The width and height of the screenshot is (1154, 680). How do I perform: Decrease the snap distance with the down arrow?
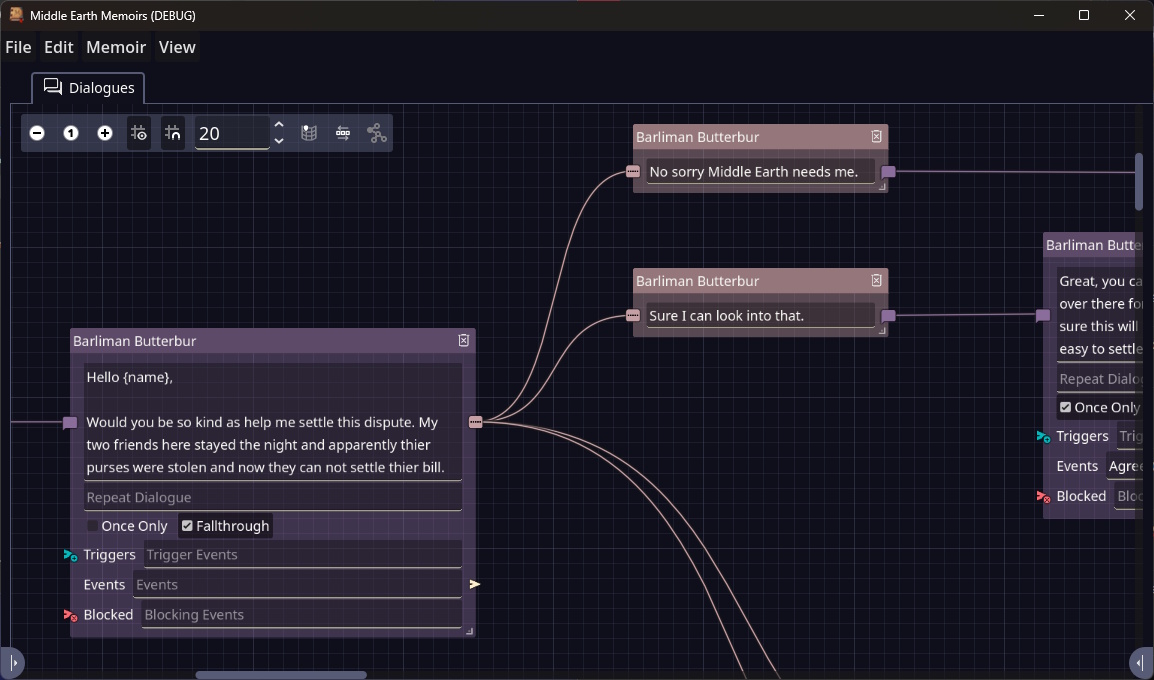pos(279,141)
